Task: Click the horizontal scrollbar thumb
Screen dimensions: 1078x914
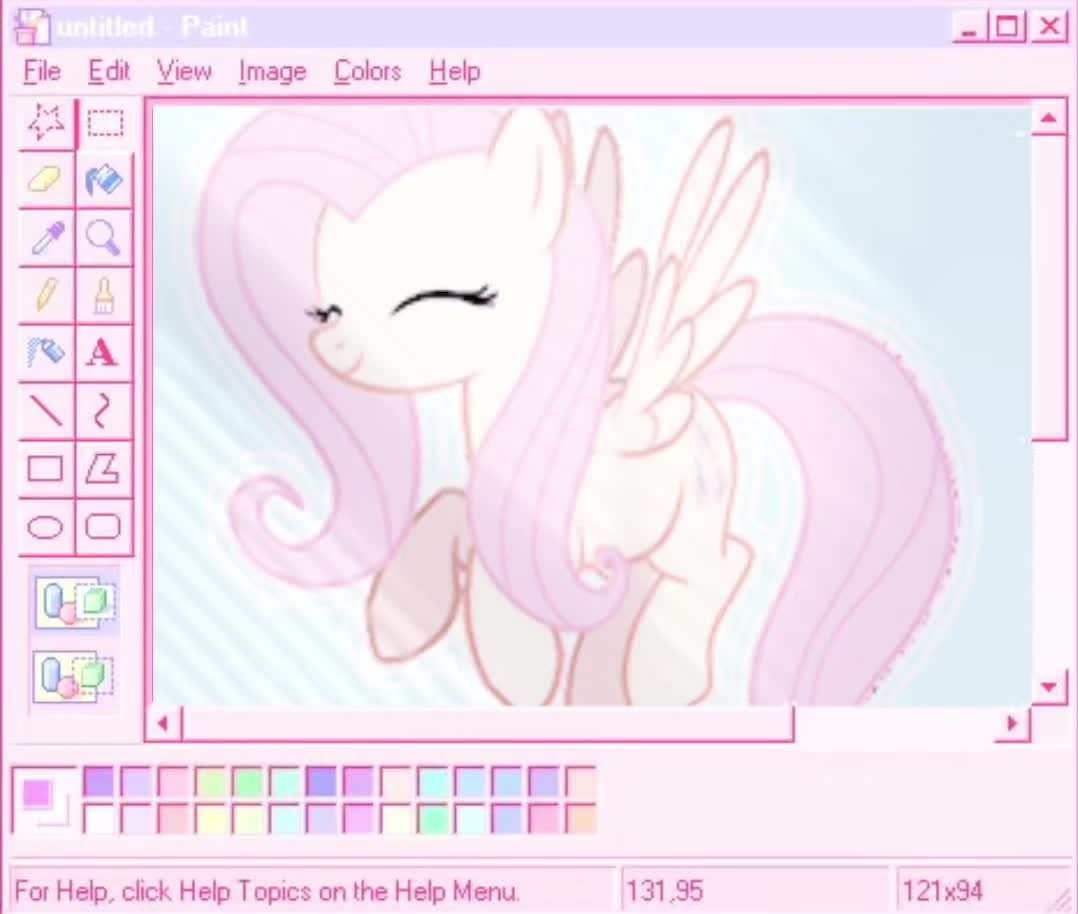Action: pyautogui.click(x=487, y=723)
